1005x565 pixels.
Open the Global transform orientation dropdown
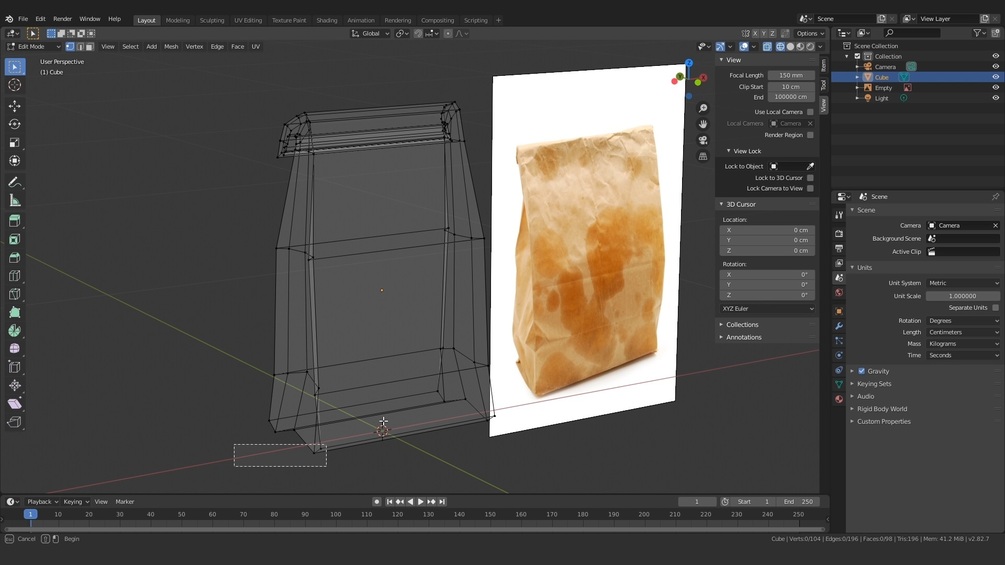[370, 33]
